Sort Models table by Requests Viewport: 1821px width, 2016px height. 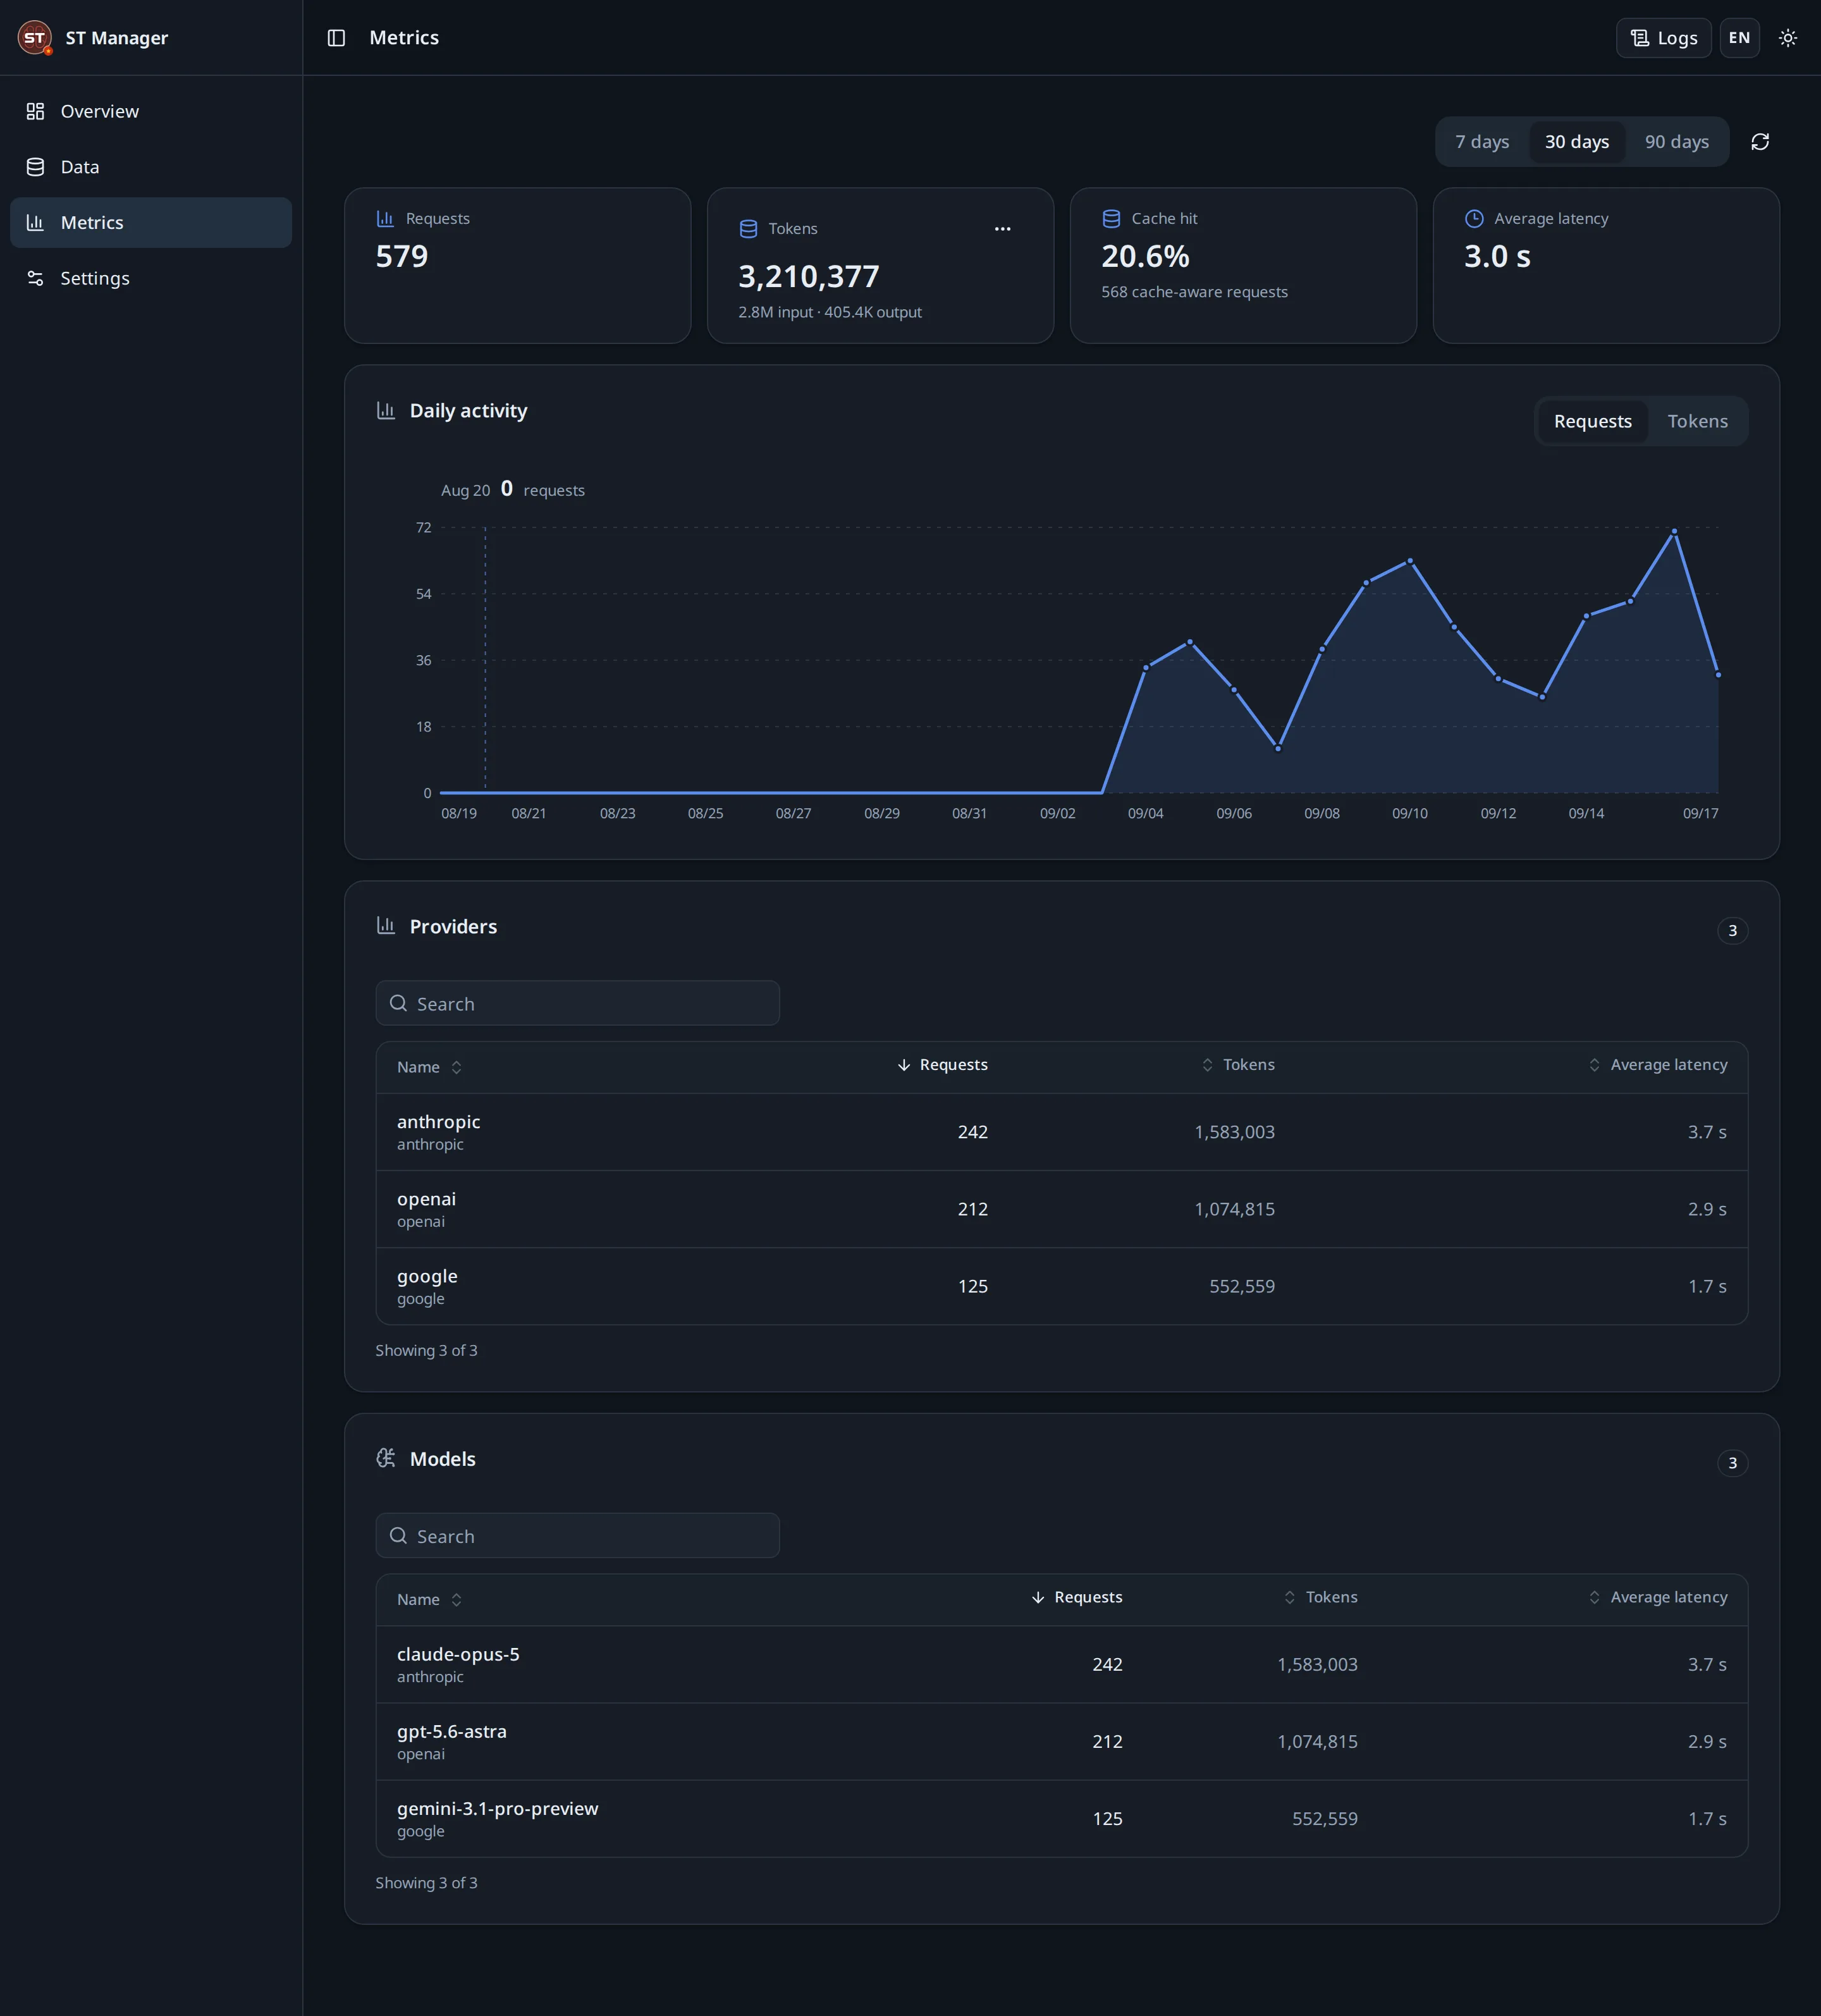point(1076,1597)
